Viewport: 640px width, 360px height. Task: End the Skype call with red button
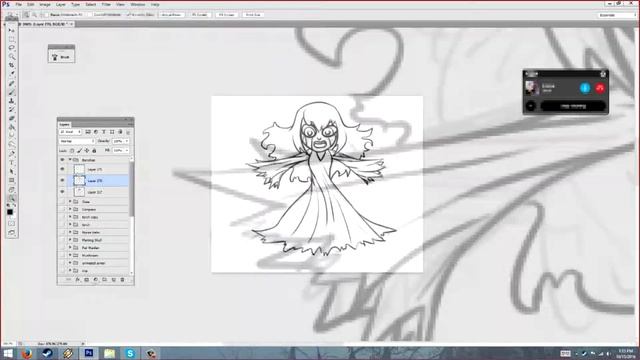600,88
